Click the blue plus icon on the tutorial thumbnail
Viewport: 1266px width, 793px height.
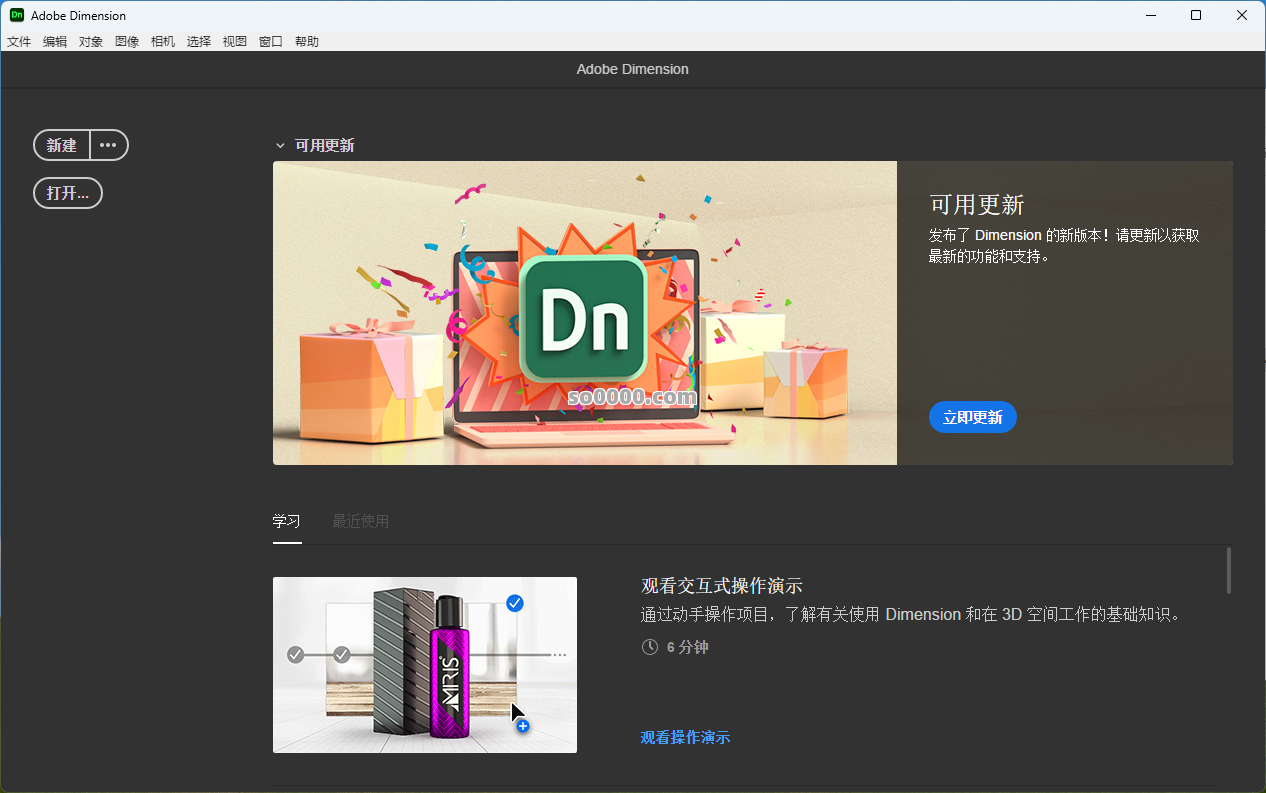(522, 727)
